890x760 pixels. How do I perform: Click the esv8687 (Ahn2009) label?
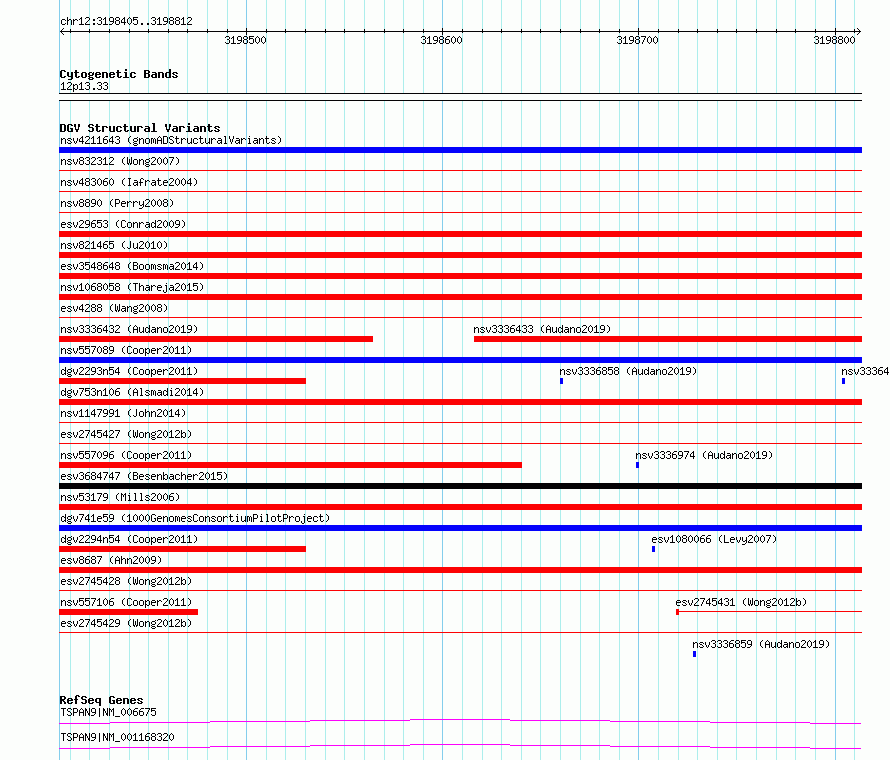tap(111, 560)
